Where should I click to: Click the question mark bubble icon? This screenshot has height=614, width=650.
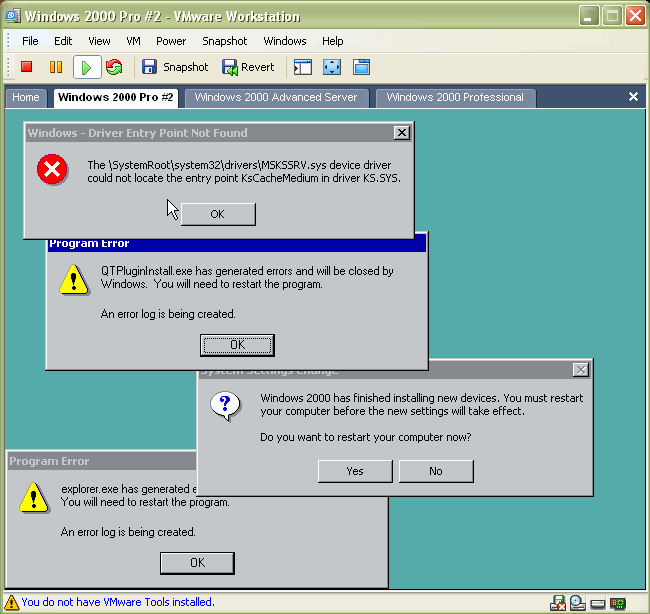coord(225,405)
